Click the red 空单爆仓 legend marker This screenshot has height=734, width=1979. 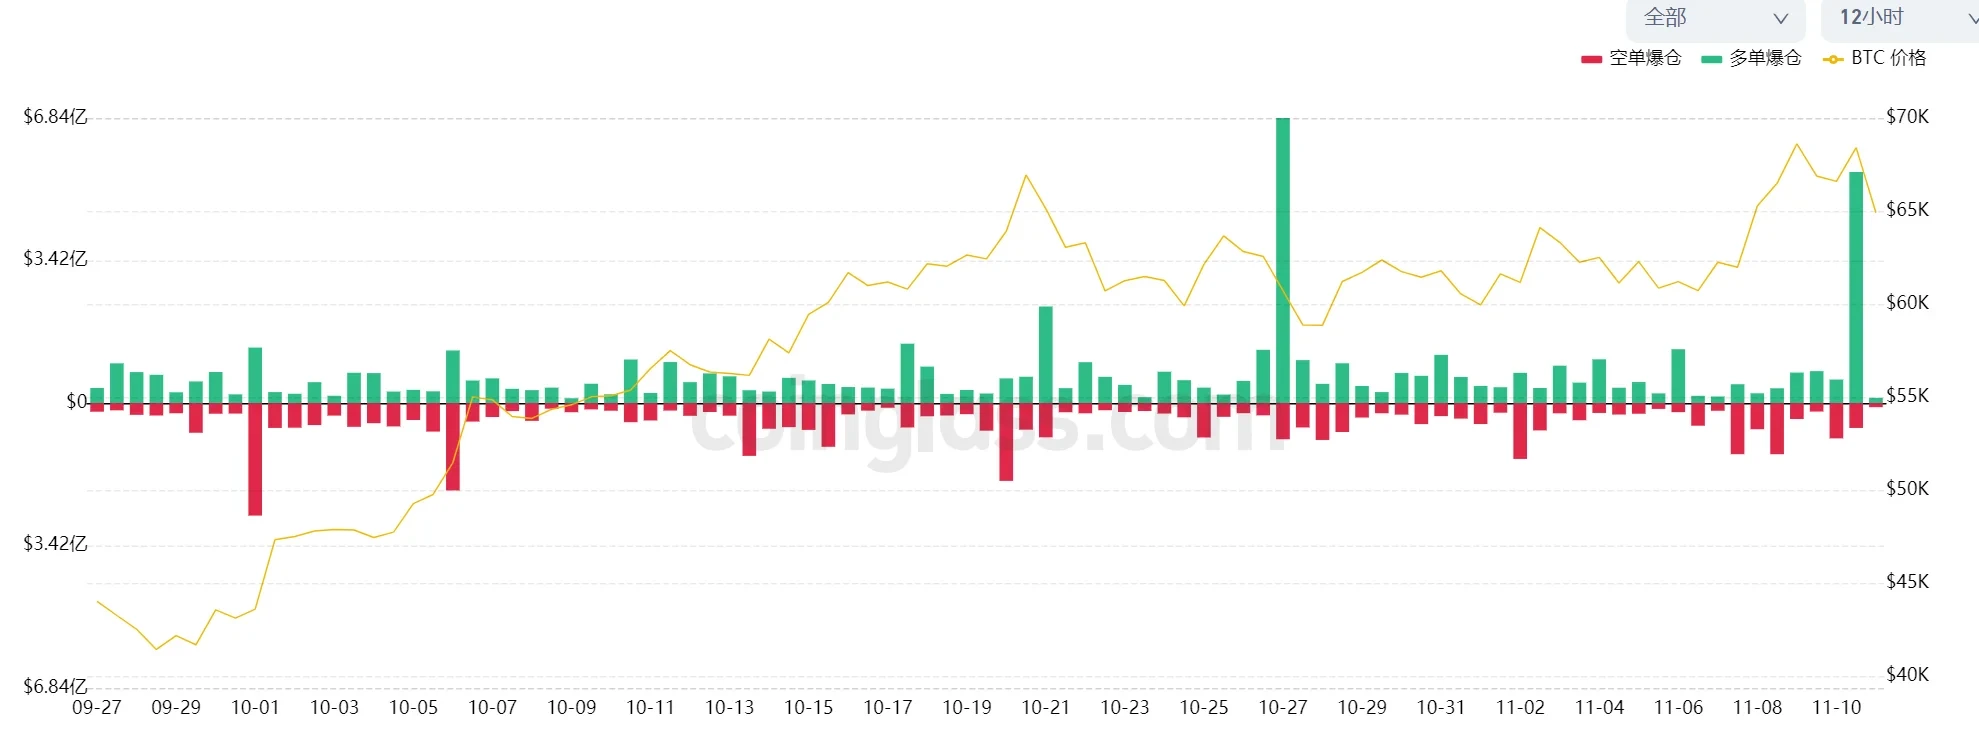(x=1591, y=59)
